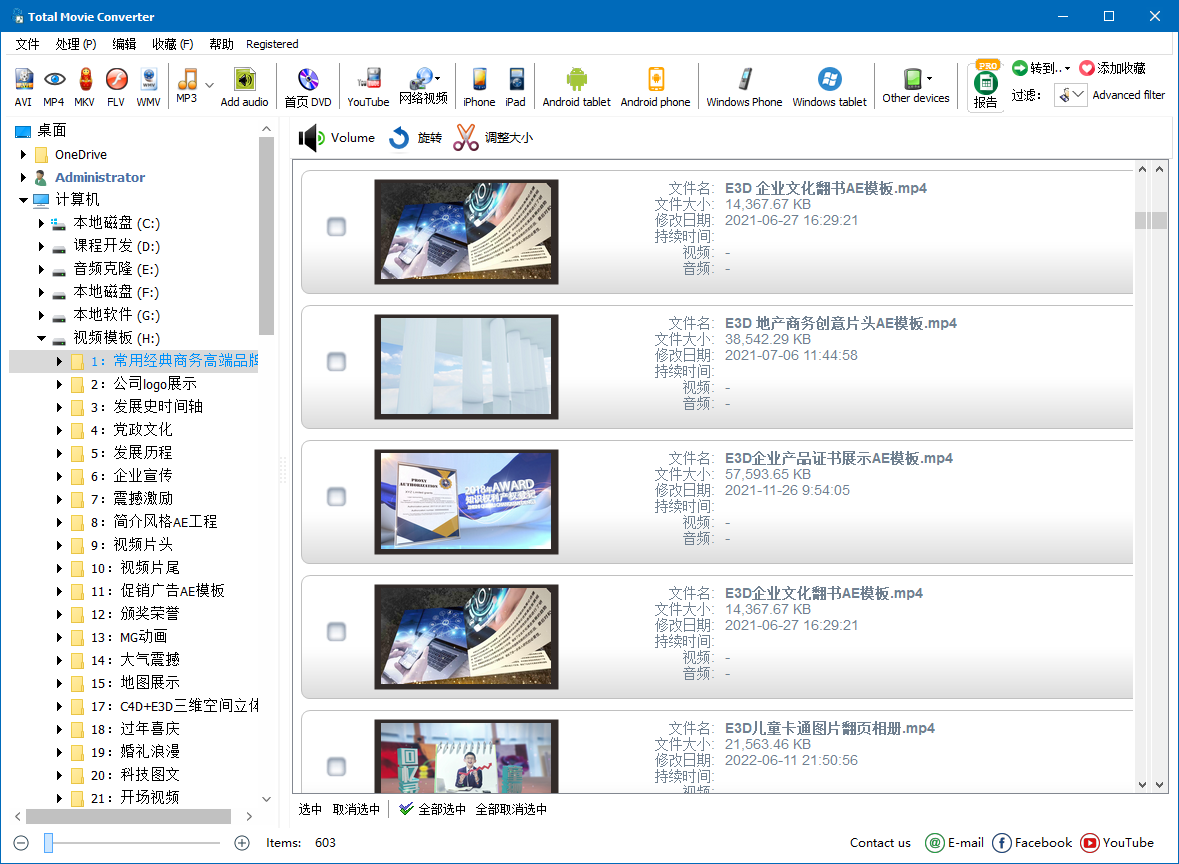Viewport: 1179px width, 864px height.
Task: Click the 全部选中 select-all button
Action: [433, 809]
